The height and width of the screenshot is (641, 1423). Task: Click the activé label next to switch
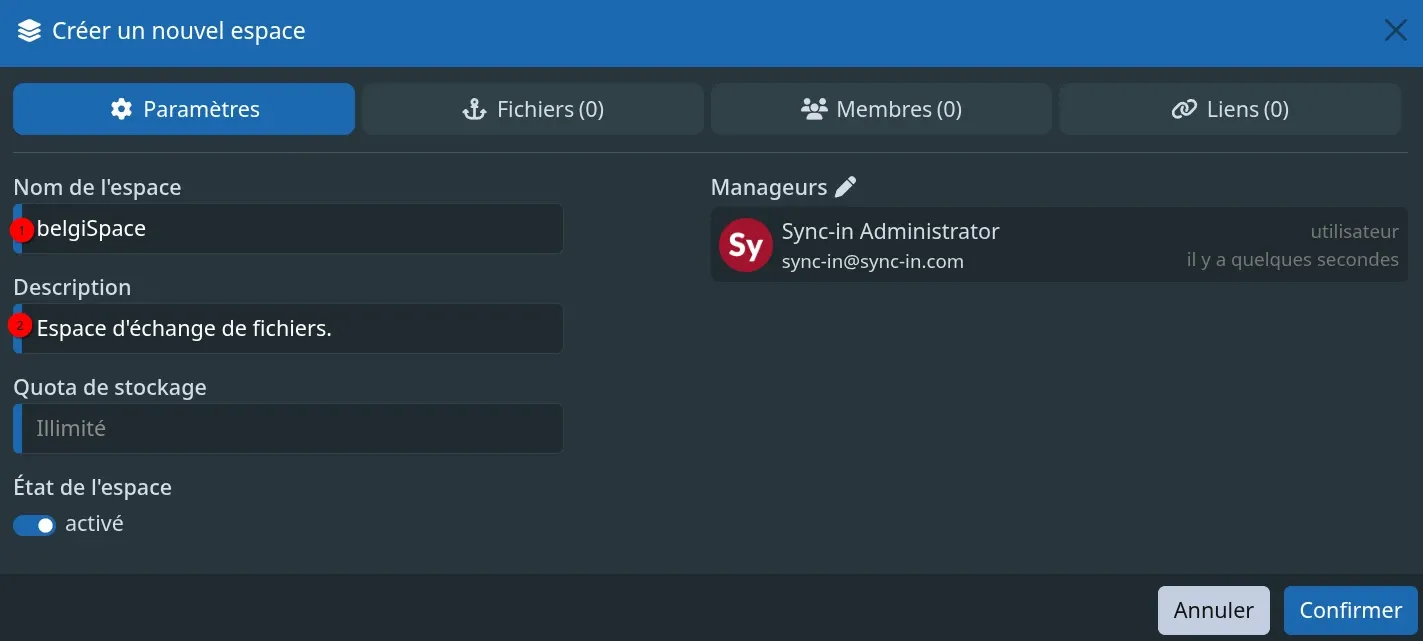click(x=94, y=524)
